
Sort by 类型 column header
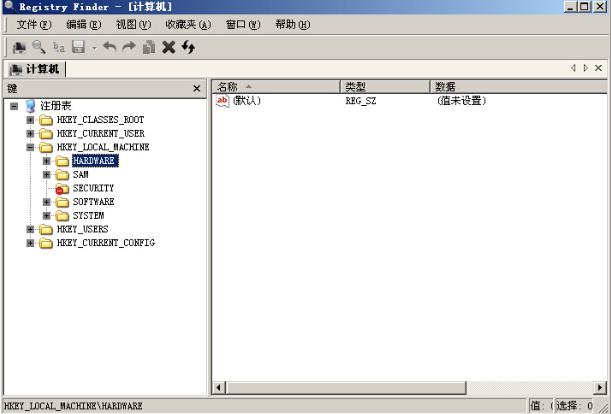point(385,87)
